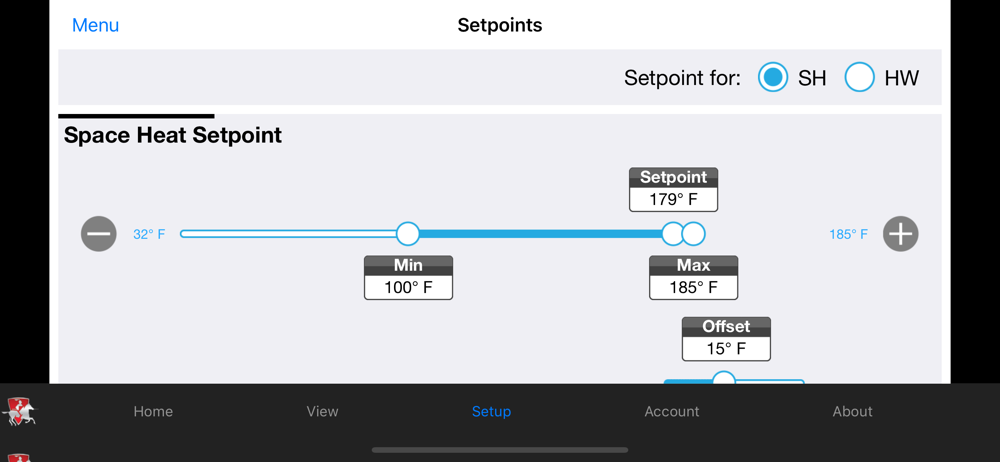Viewport: 1000px width, 462px height.
Task: Click the Setpoint slider handle
Action: point(672,234)
